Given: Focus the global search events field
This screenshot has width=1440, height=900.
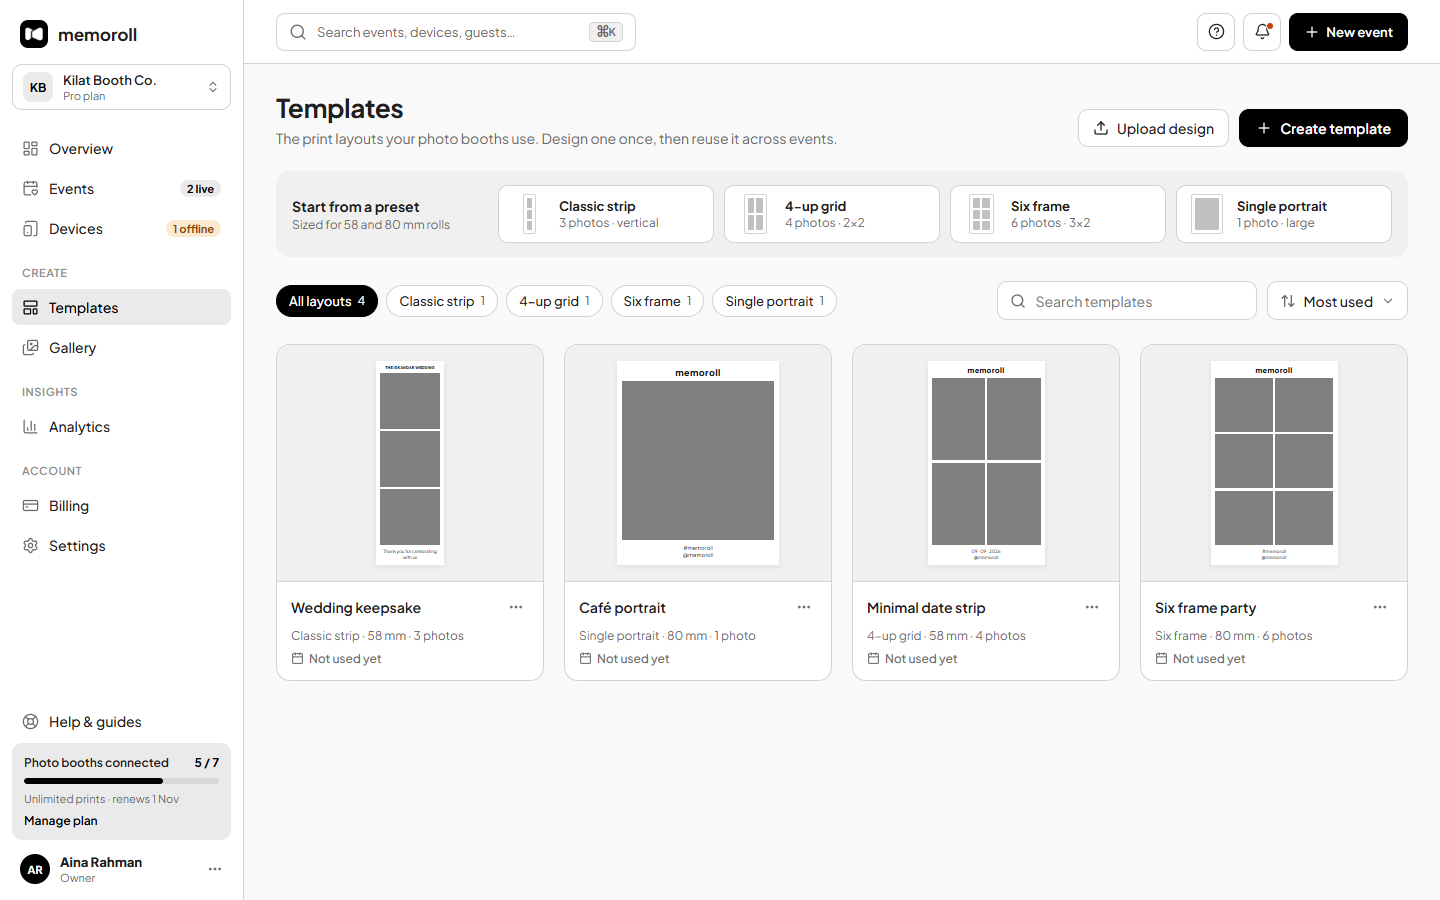Looking at the screenshot, I should coord(456,32).
